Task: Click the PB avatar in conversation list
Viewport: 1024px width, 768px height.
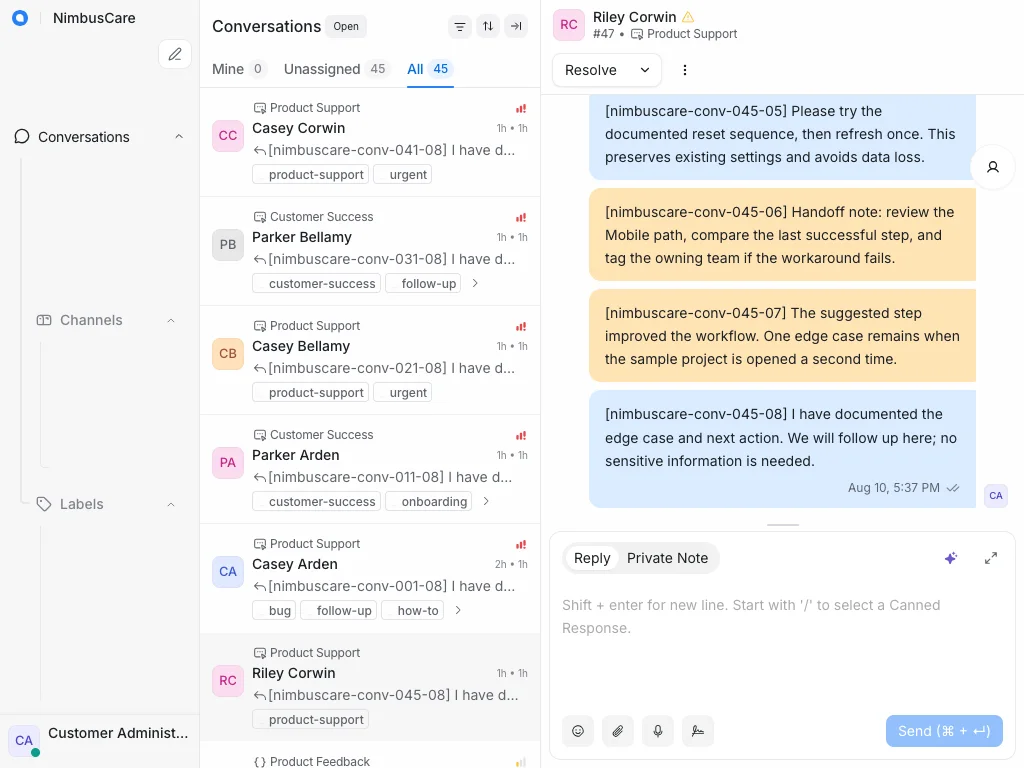Action: (227, 245)
